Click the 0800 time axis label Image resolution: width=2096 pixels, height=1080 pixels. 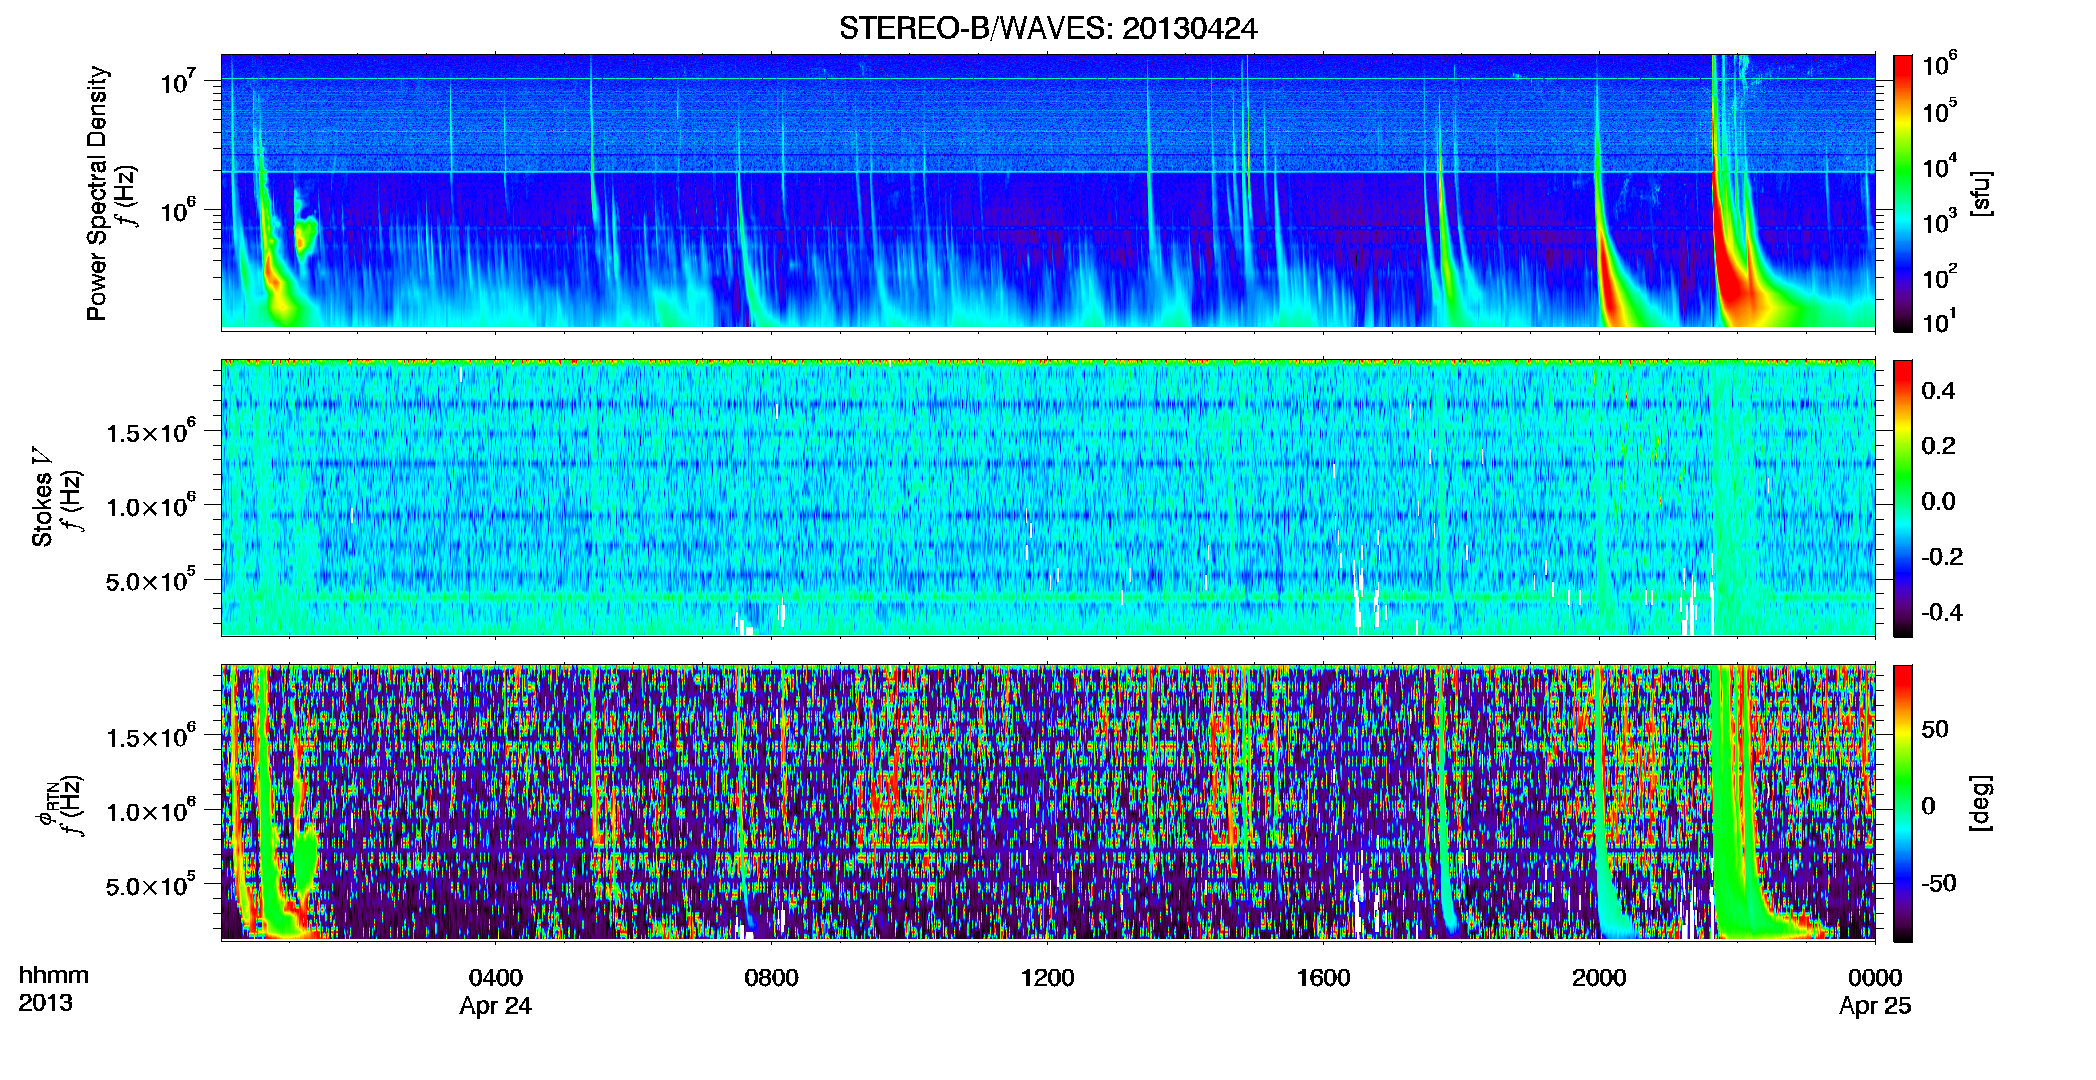click(x=771, y=977)
